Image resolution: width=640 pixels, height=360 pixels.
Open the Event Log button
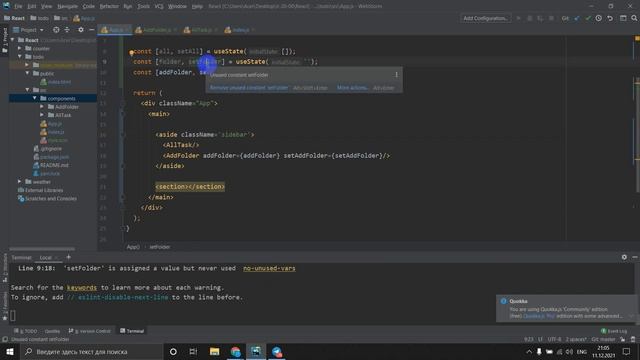tap(613, 331)
